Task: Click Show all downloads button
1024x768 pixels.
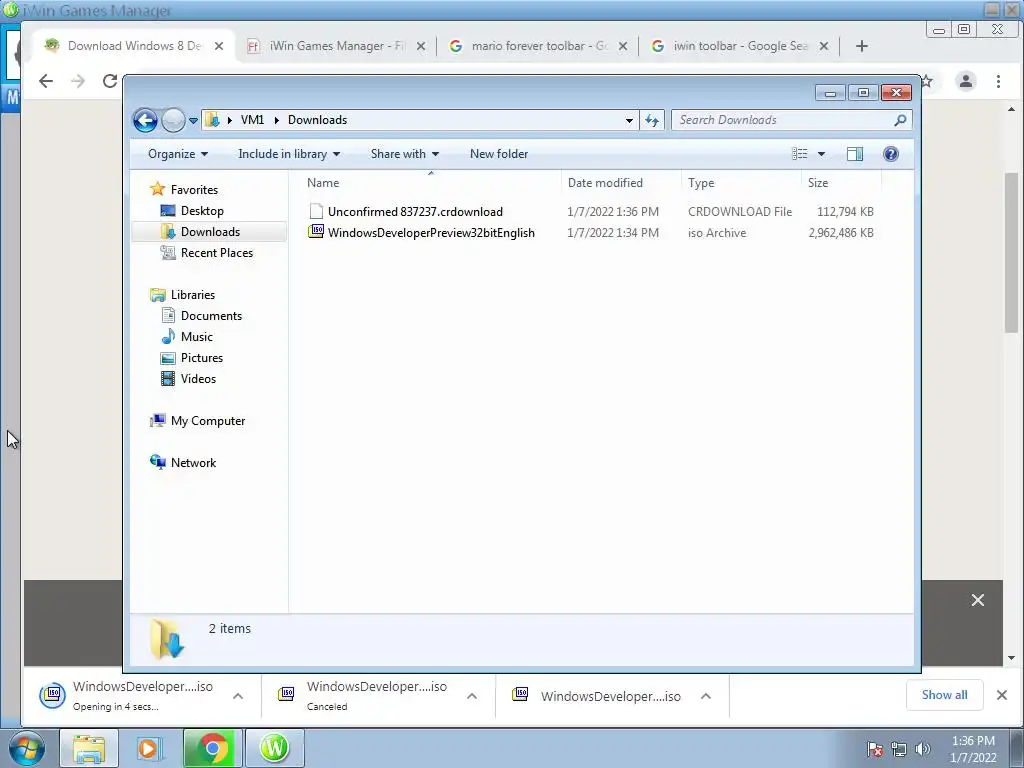Action: click(x=944, y=695)
